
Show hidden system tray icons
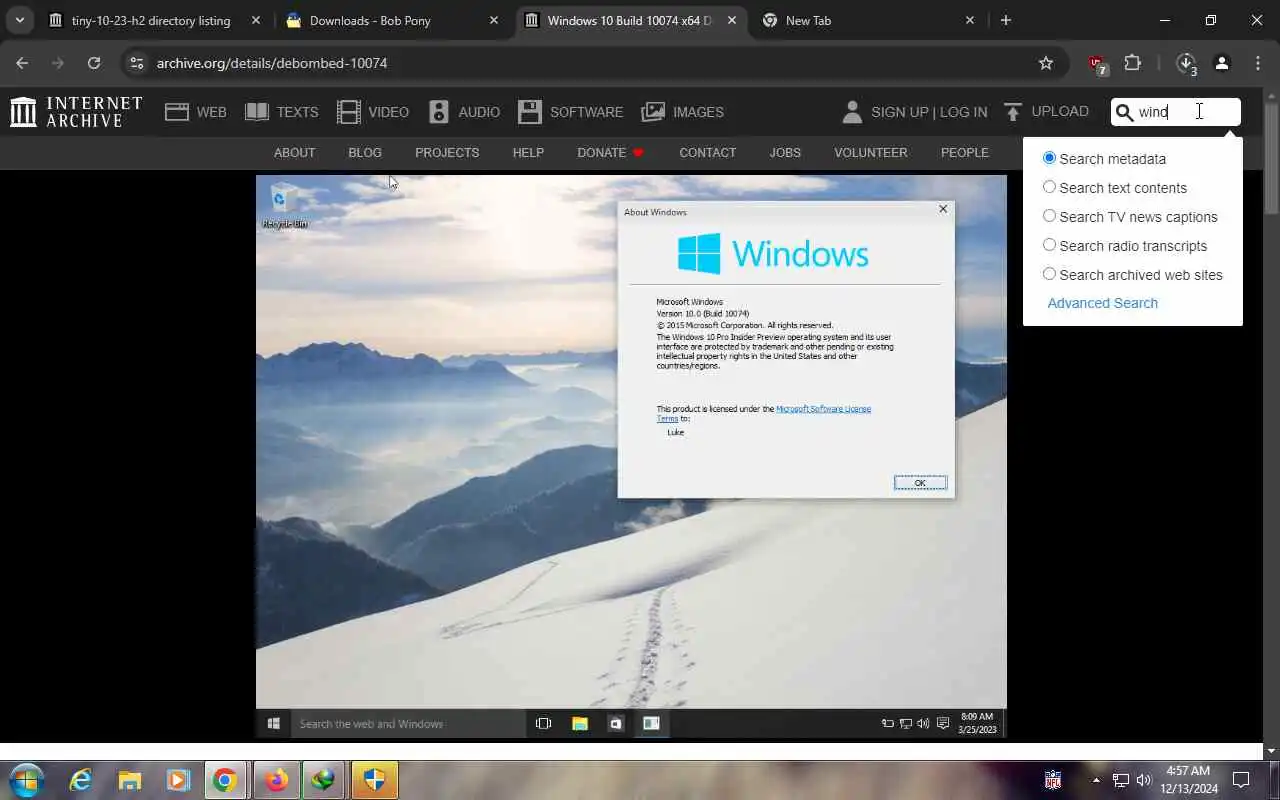tap(1095, 780)
